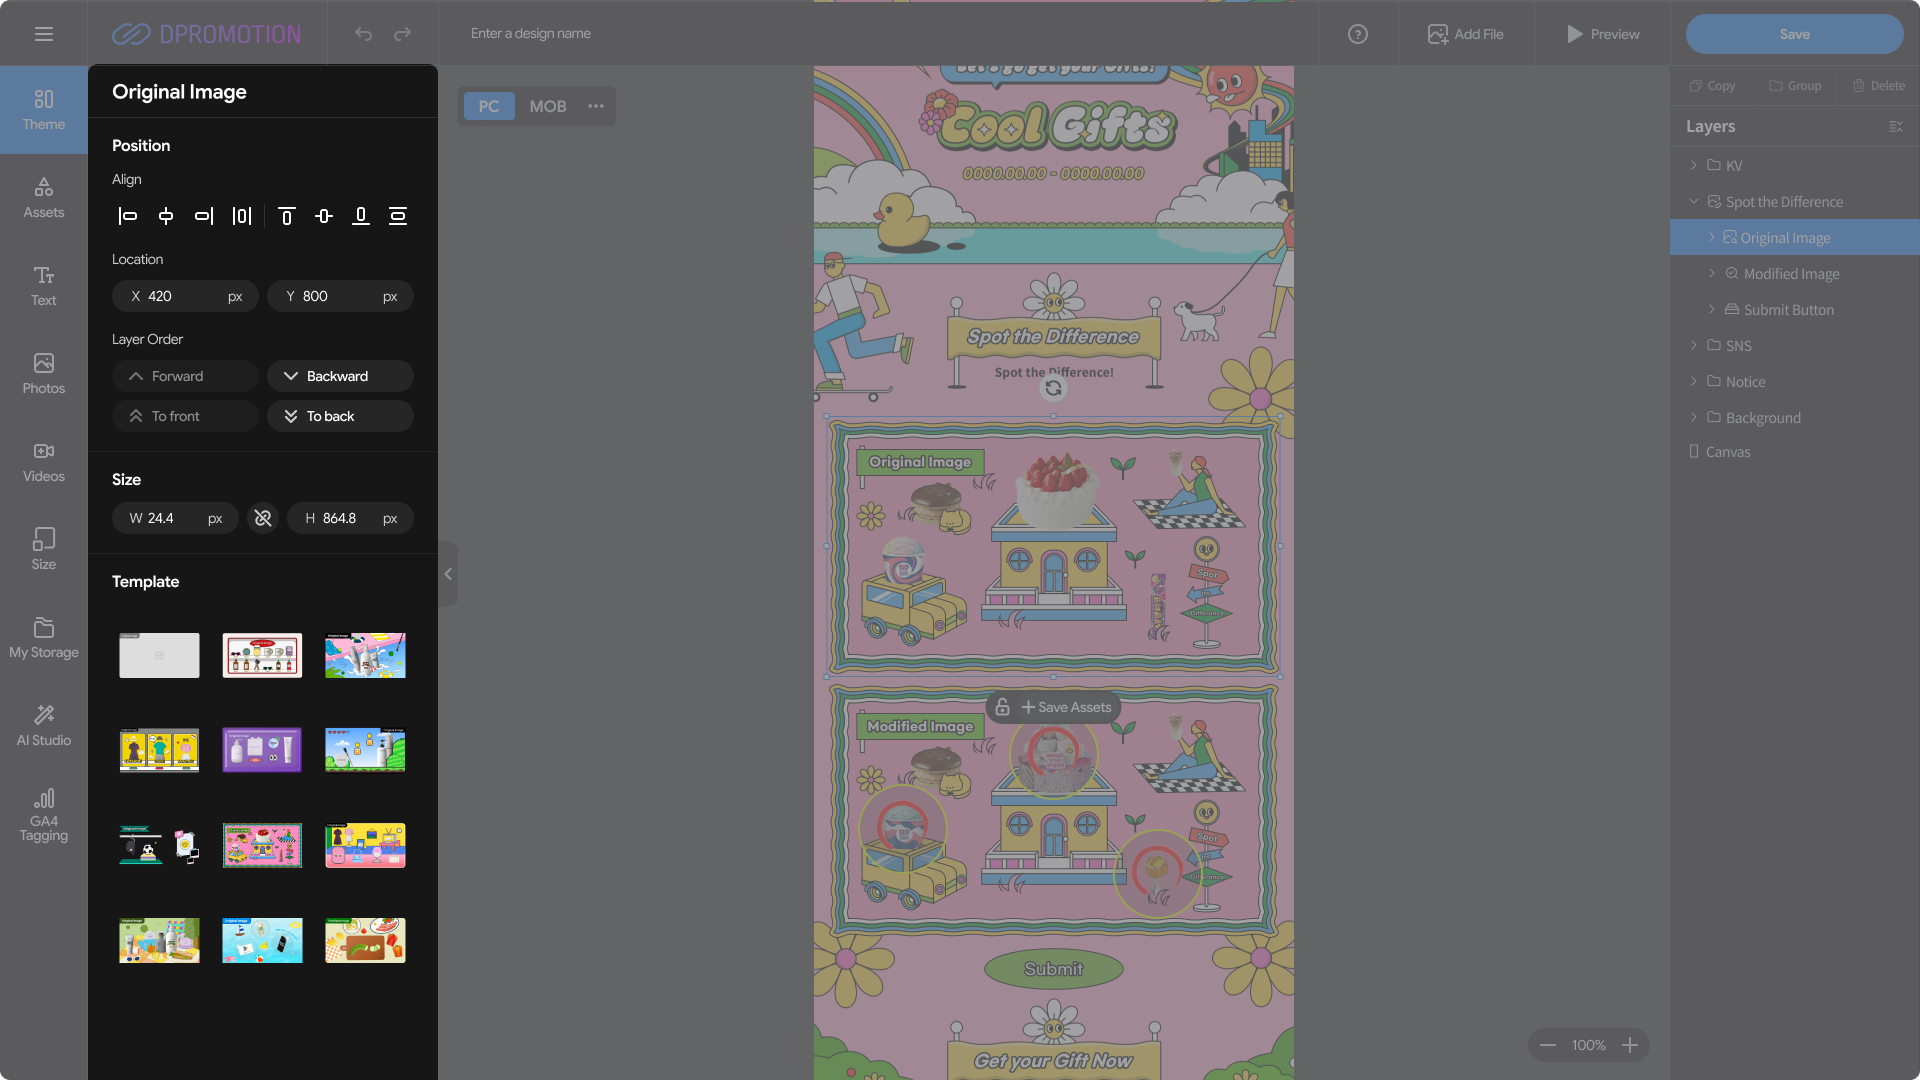Image resolution: width=1920 pixels, height=1080 pixels.
Task: Switch to MOB device view
Action: (547, 106)
